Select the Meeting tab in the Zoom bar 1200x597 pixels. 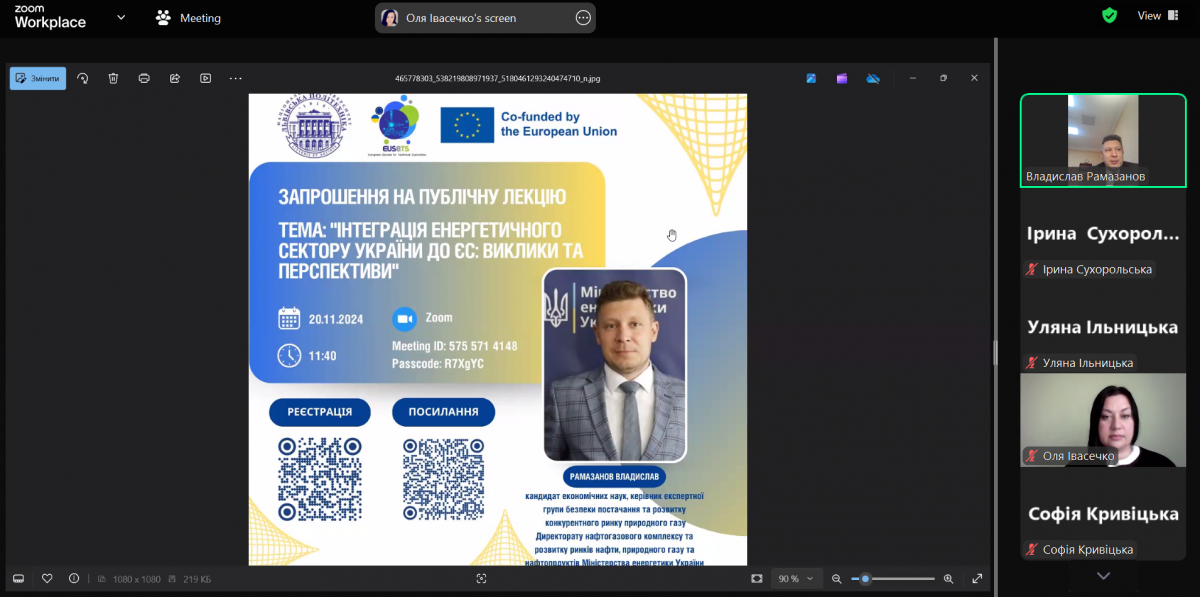tap(188, 17)
